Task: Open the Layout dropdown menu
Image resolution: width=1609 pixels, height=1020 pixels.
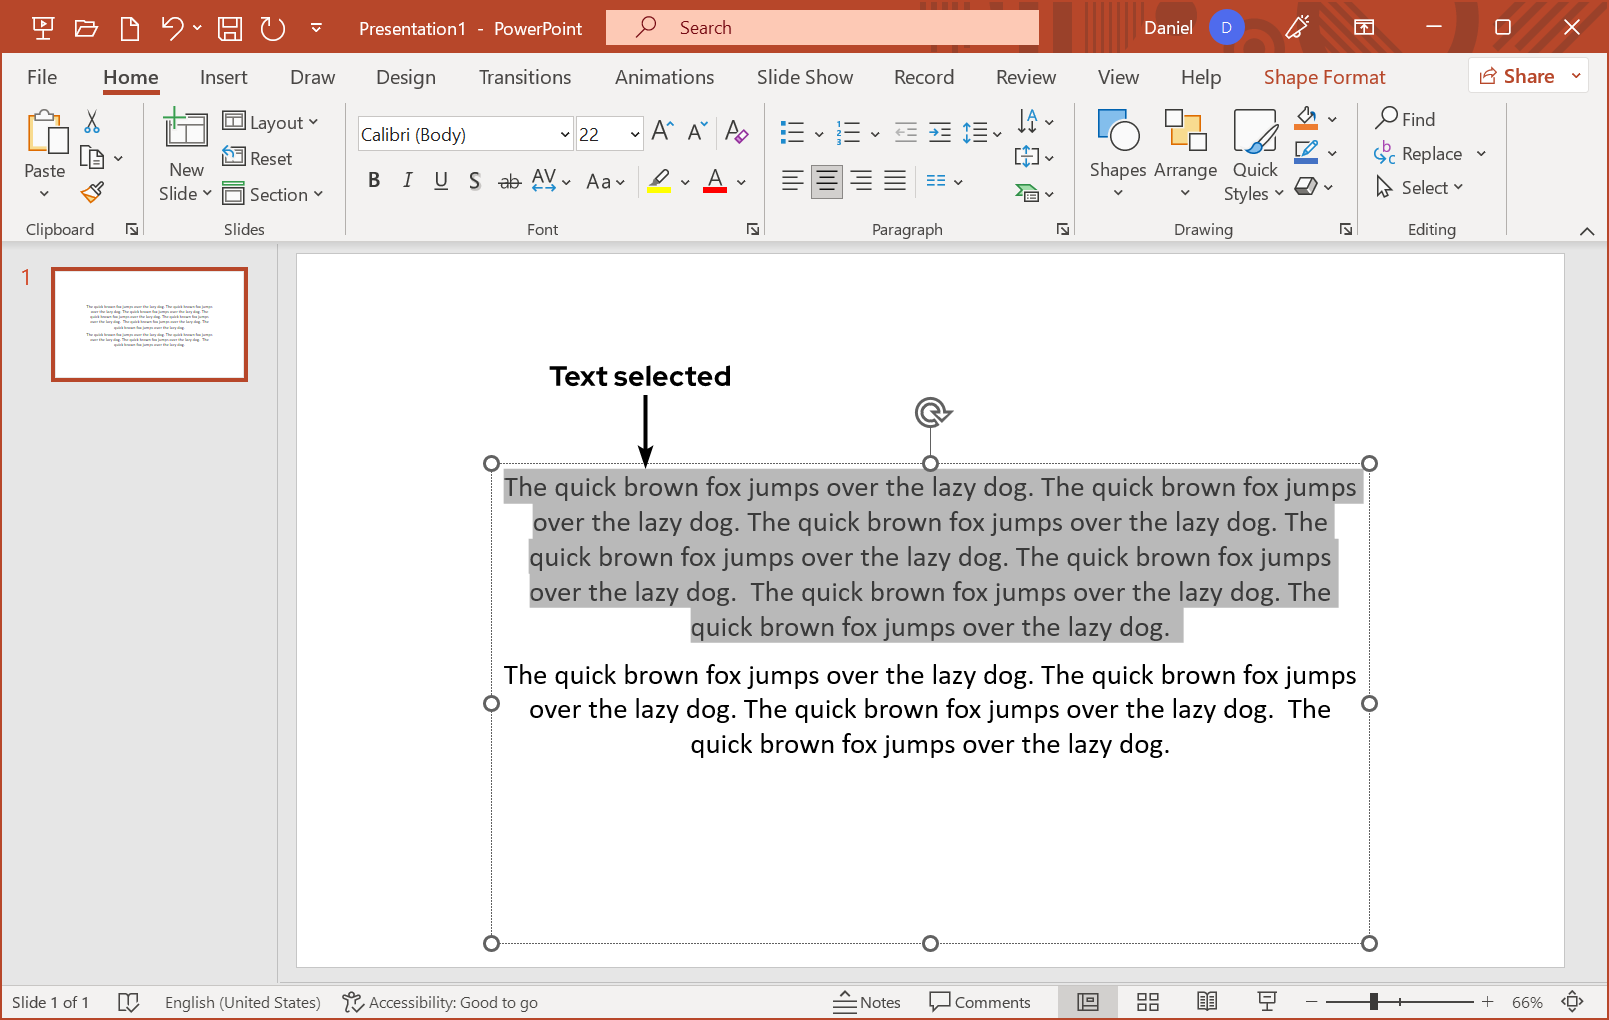Action: 270,122
